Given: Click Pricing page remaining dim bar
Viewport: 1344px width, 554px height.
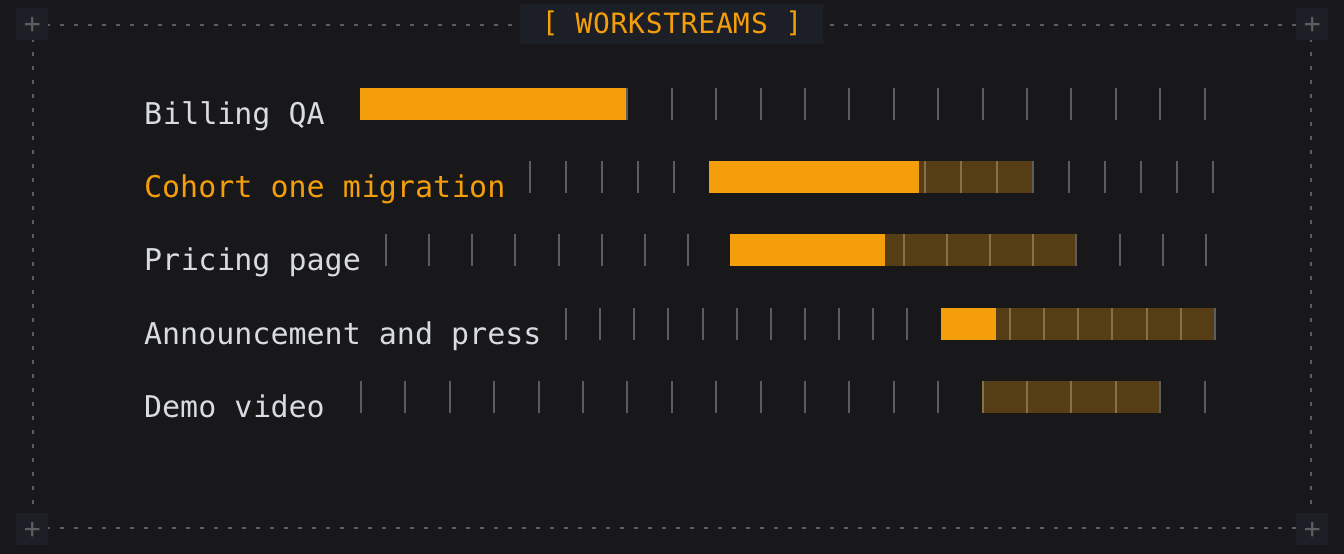Looking at the screenshot, I should pyautogui.click(x=981, y=250).
